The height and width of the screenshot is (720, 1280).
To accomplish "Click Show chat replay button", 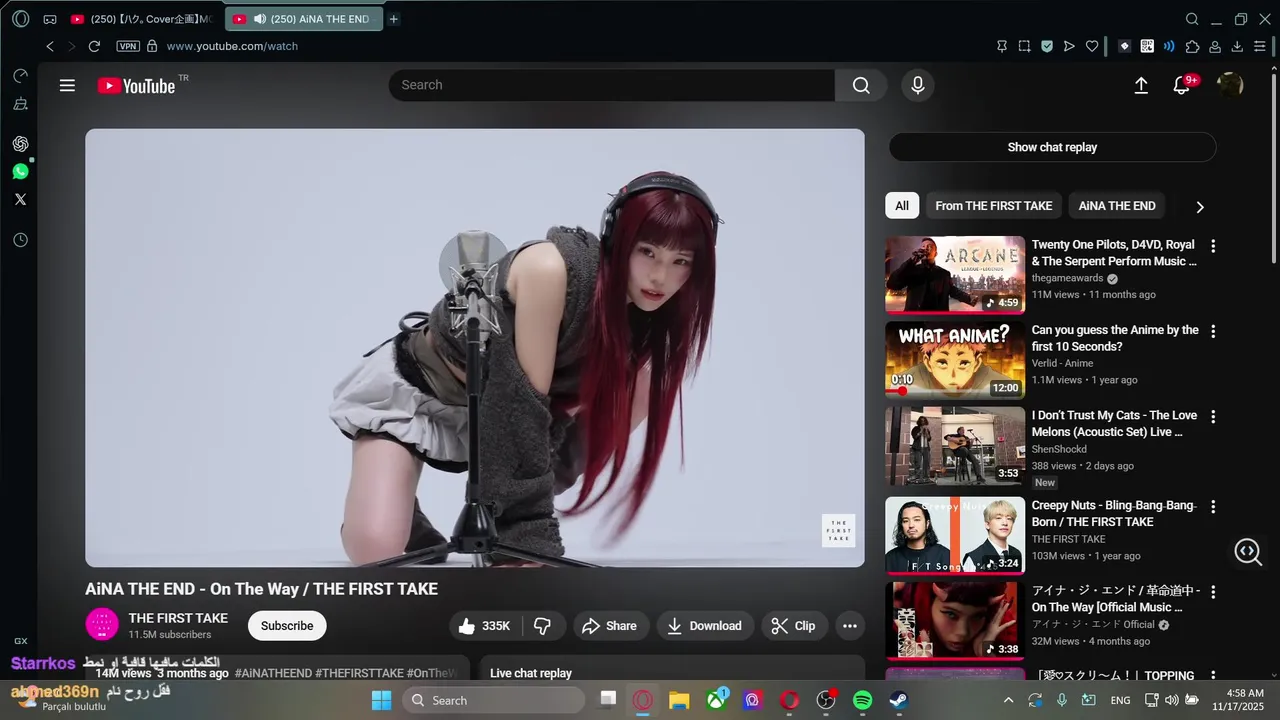I will point(1052,147).
